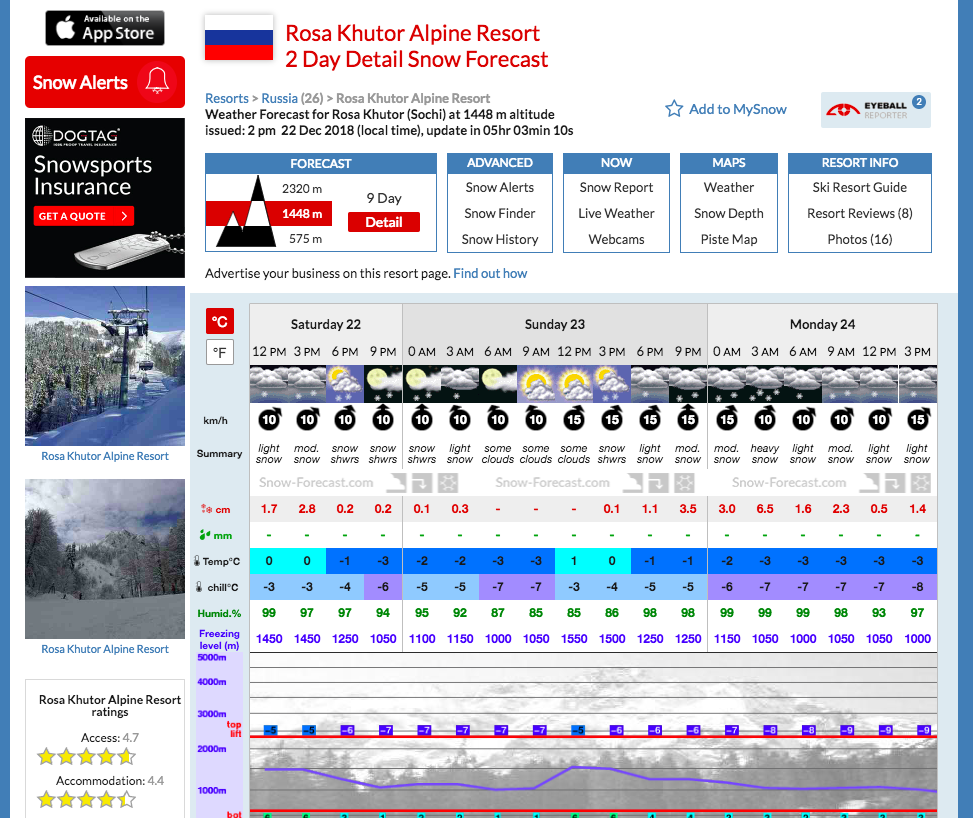Open the Ski Resort Guide

pos(859,187)
